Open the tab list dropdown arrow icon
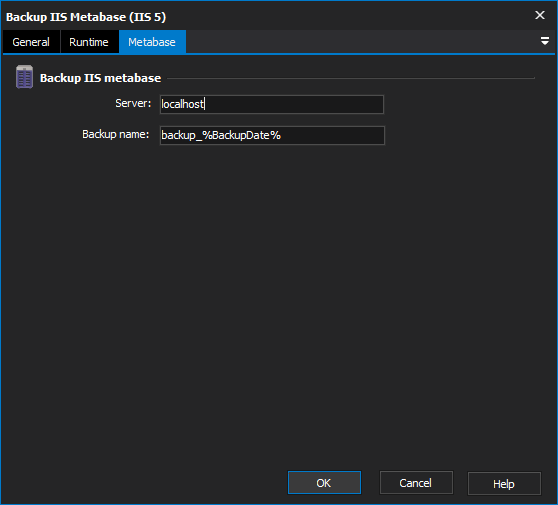This screenshot has height=505, width=558. click(544, 41)
